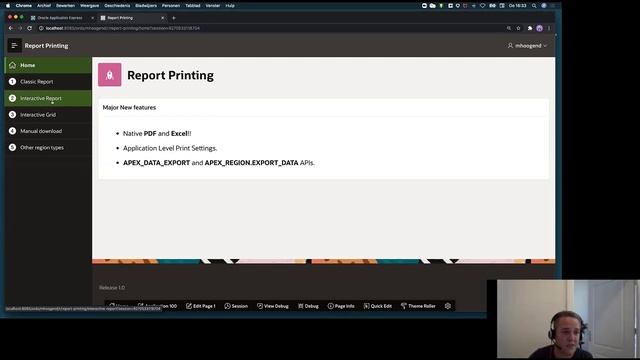The width and height of the screenshot is (640, 360).
Task: Open Session in developer toolbar
Action: [236, 306]
